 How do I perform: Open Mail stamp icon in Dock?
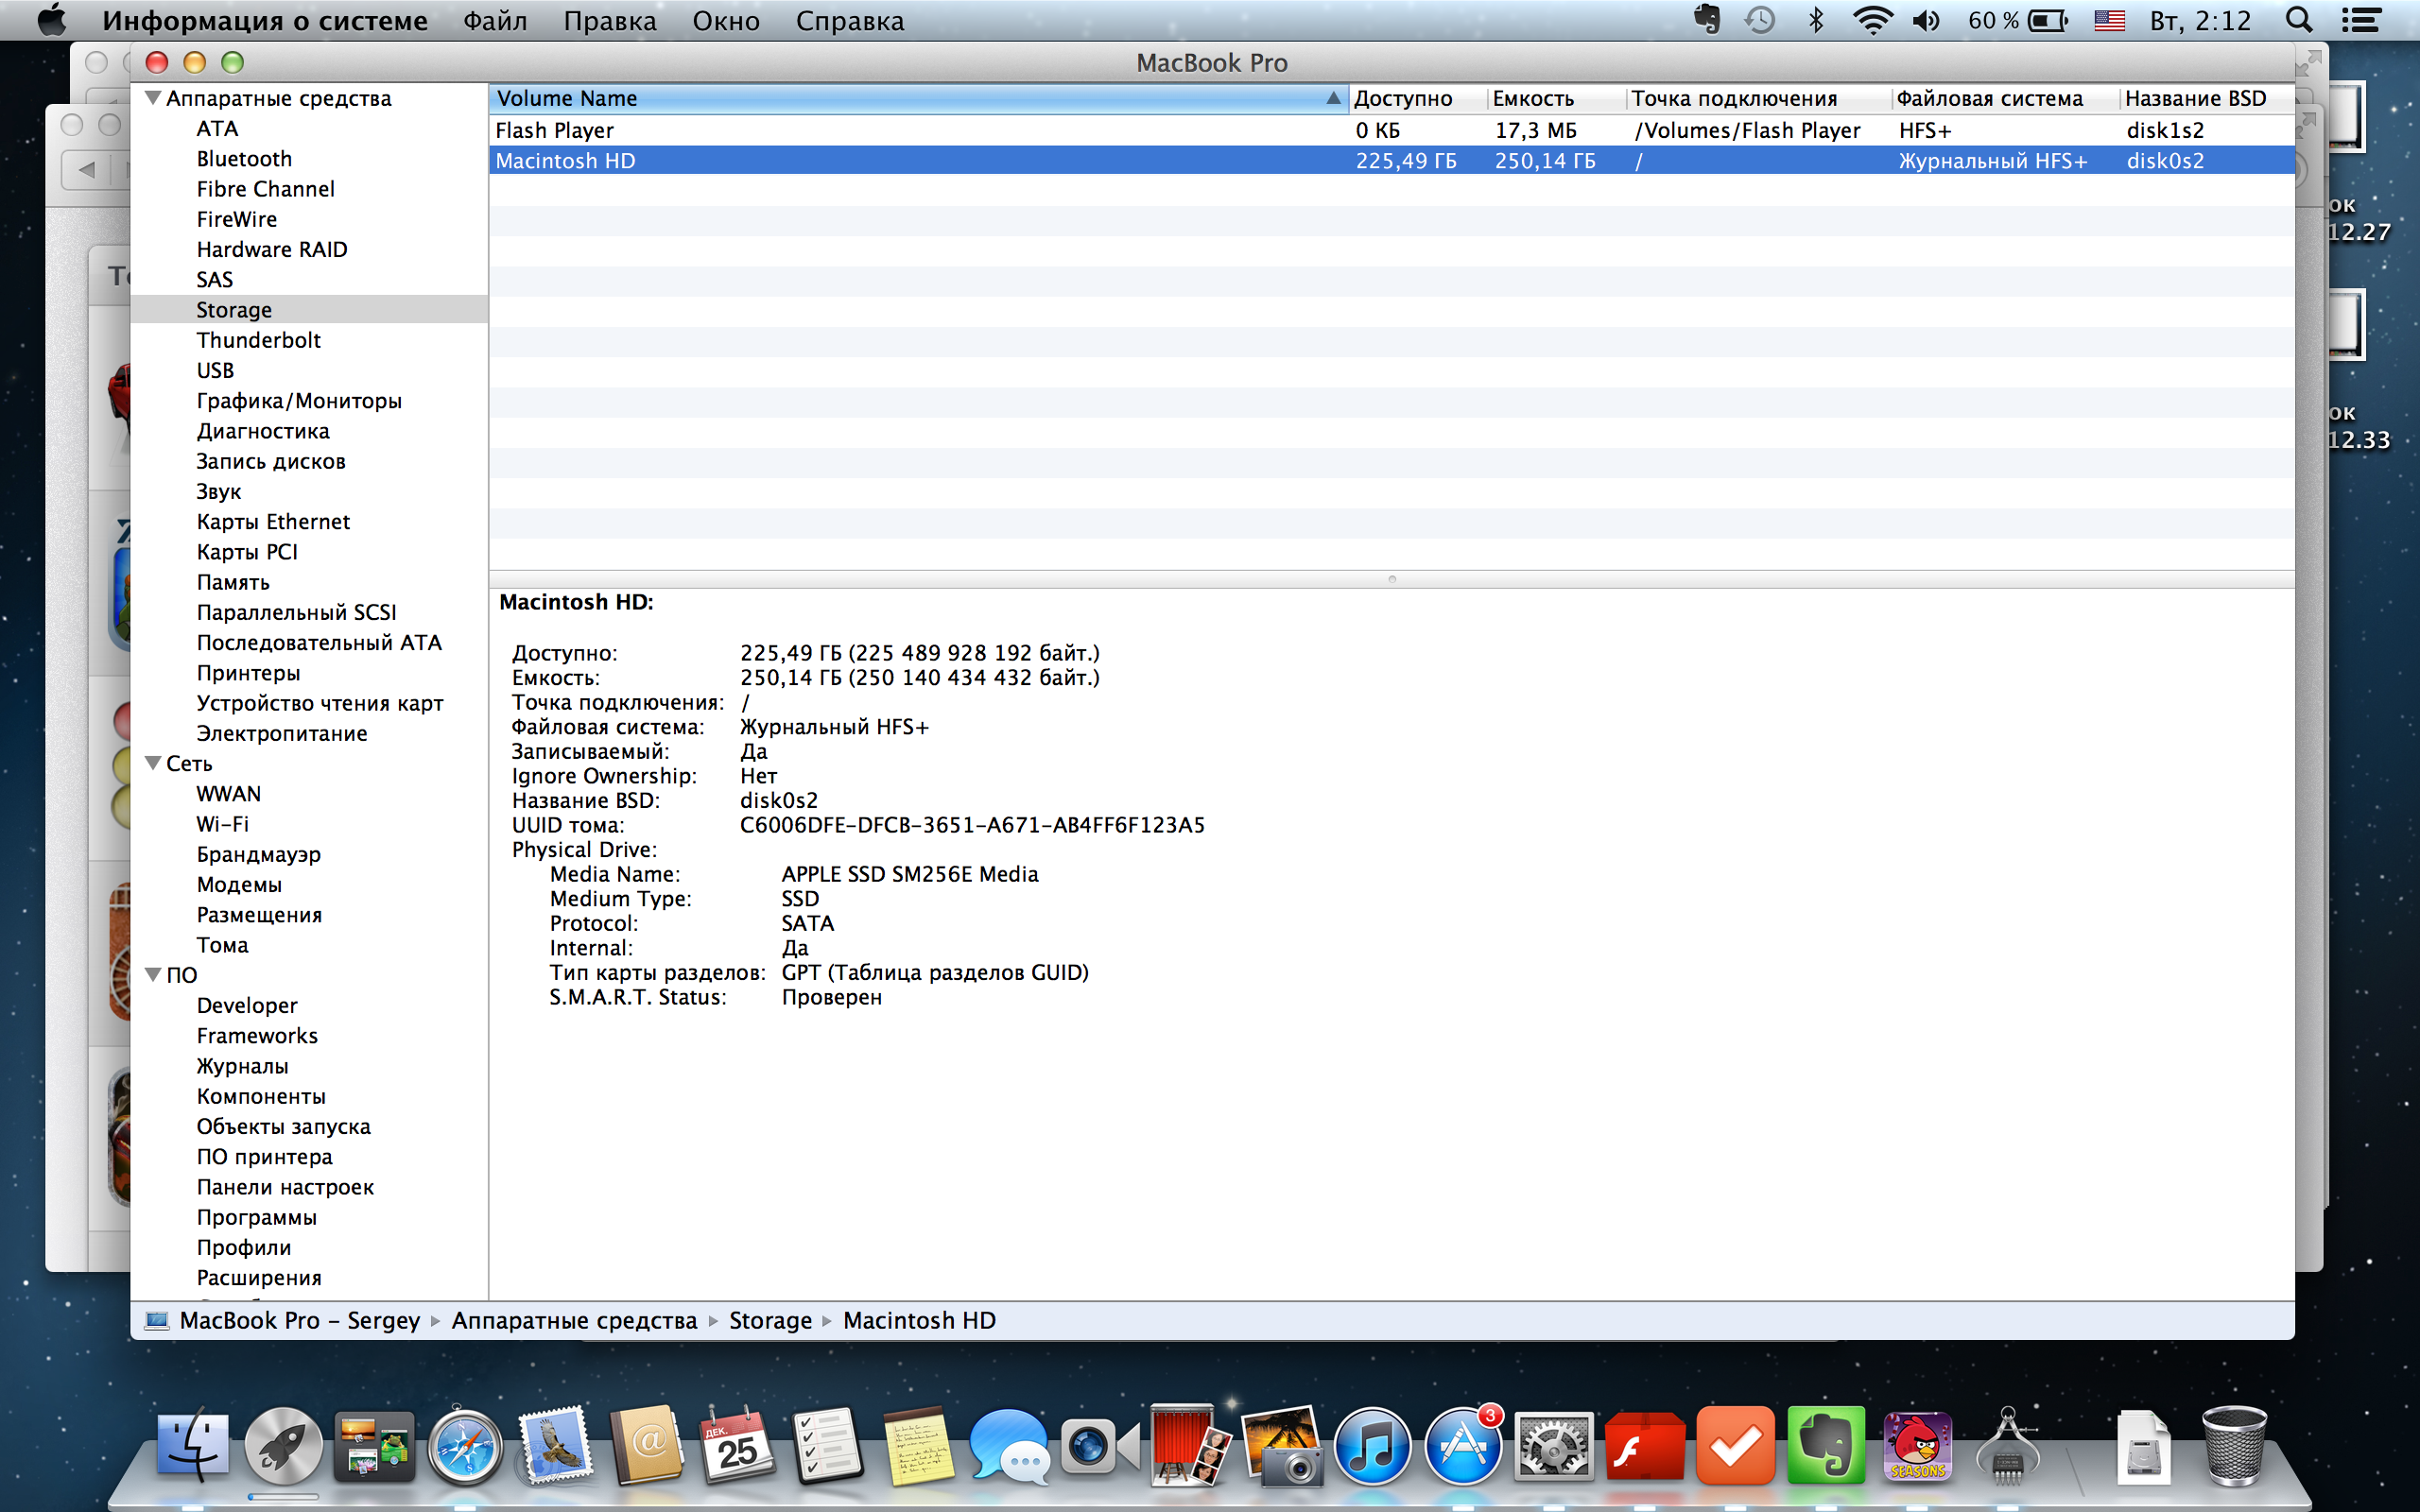coord(556,1446)
